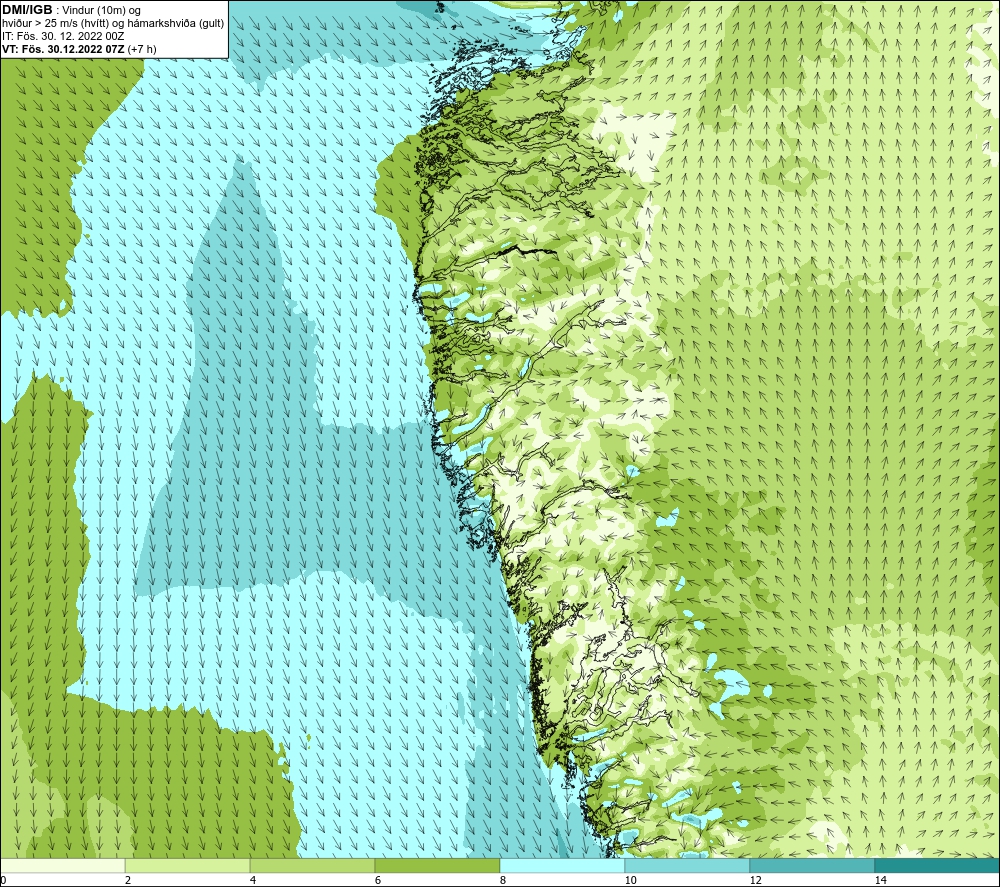Click the 'VT: Fös. 30.12.2022 07Z' line
1000x887 pixels.
(x=63, y=49)
